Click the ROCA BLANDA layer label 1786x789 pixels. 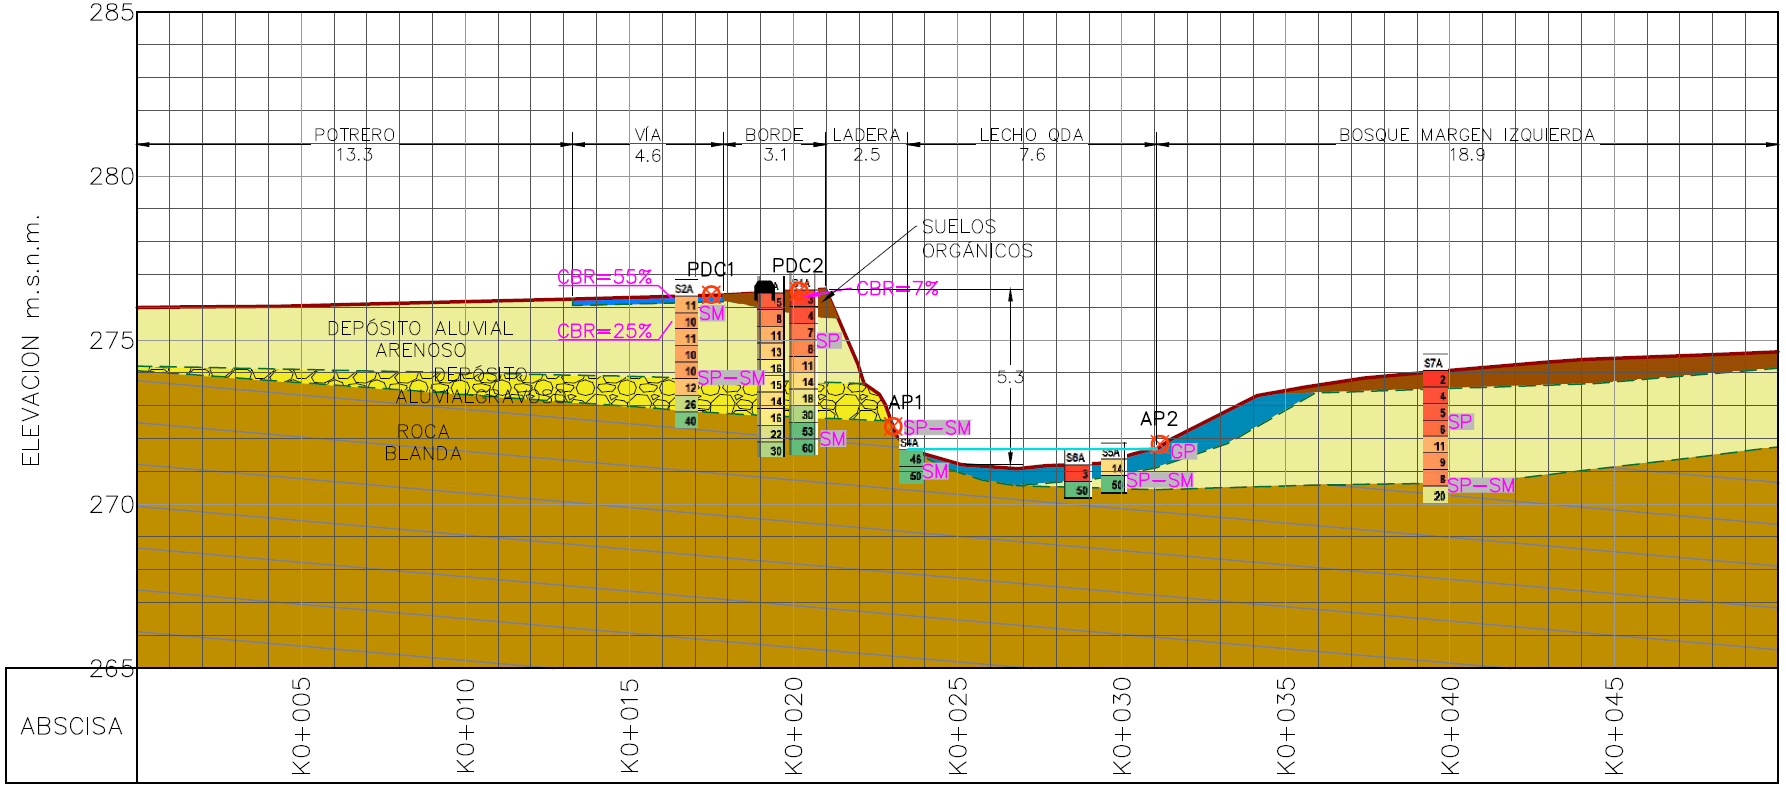coord(423,442)
